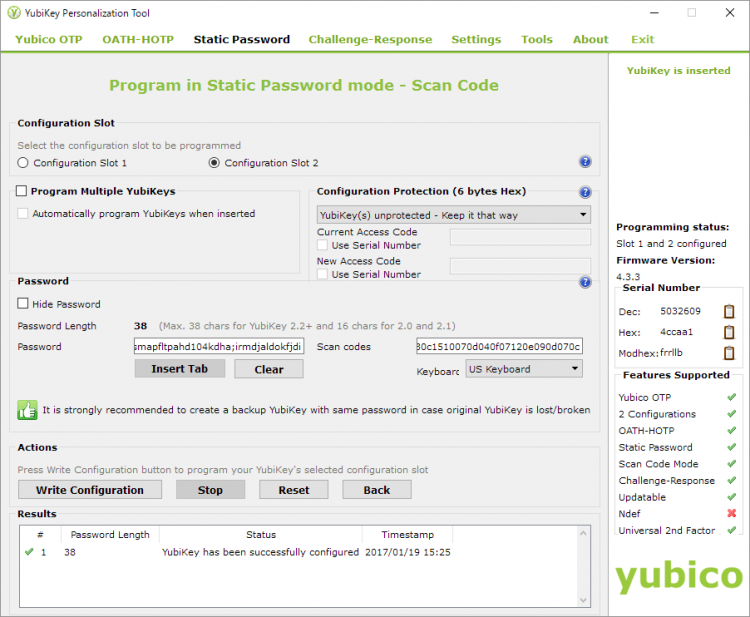Image resolution: width=750 pixels, height=617 pixels.
Task: Click the green thumbs-up backup icon
Action: [x=27, y=410]
